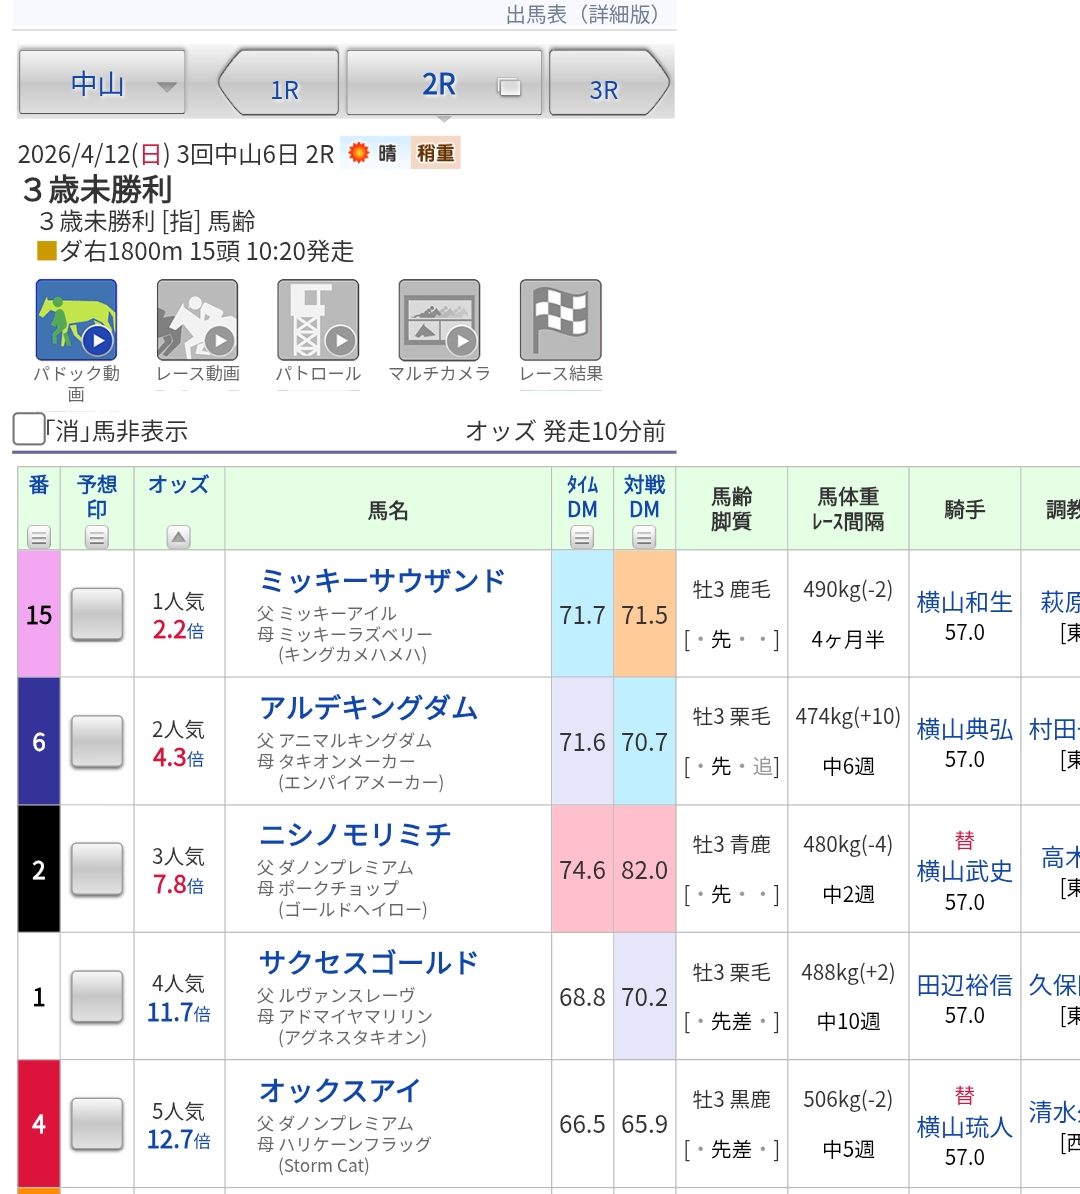Click pink frame cell number 15
The height and width of the screenshot is (1194, 1080).
tap(39, 614)
